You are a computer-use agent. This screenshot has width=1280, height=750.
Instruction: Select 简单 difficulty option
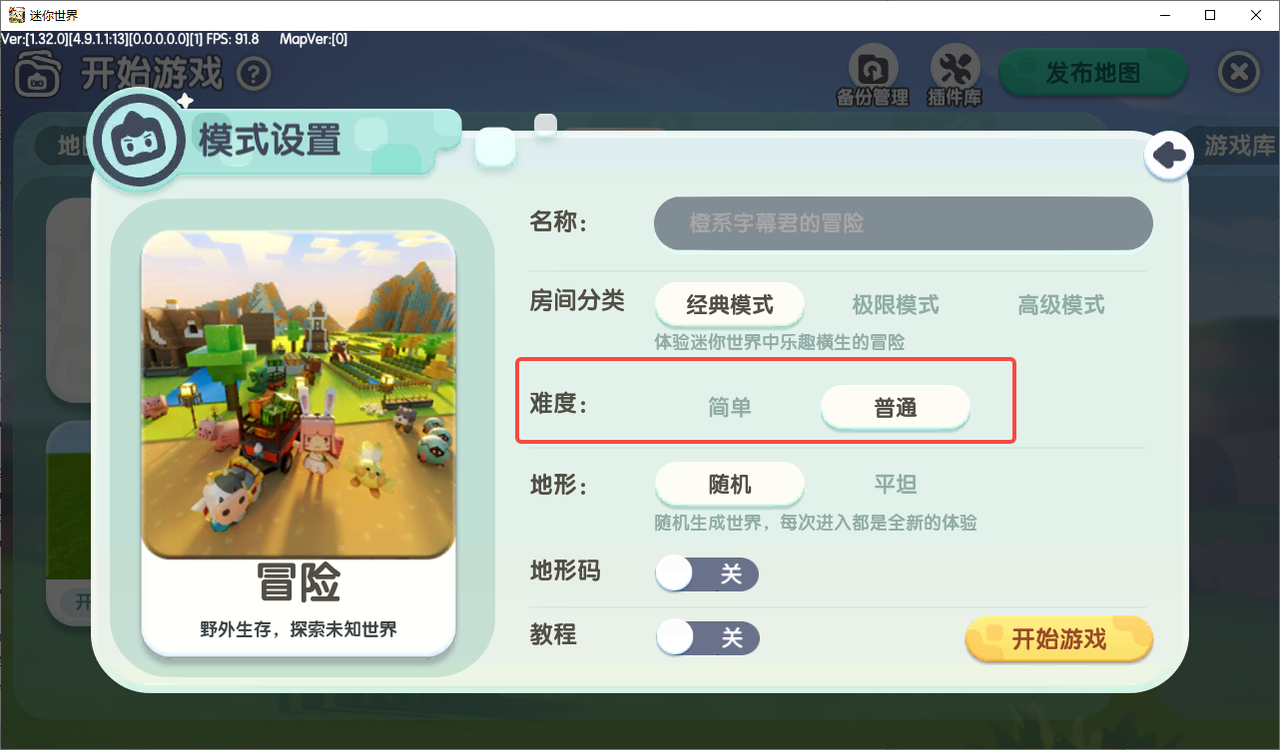coord(730,408)
